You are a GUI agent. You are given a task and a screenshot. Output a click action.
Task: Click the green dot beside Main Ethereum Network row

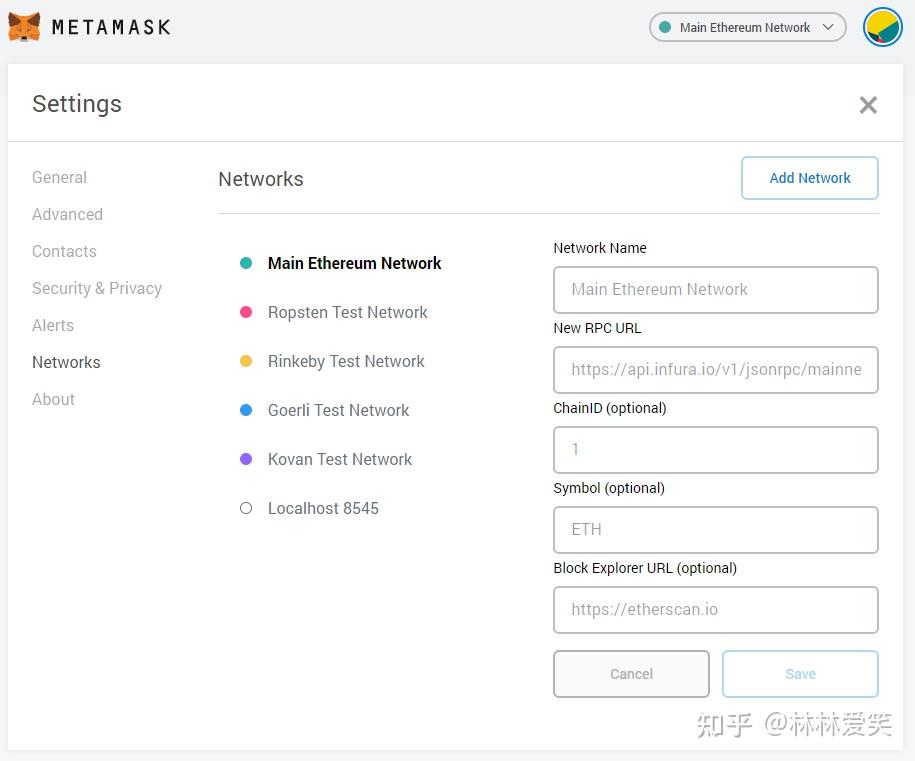pos(246,263)
